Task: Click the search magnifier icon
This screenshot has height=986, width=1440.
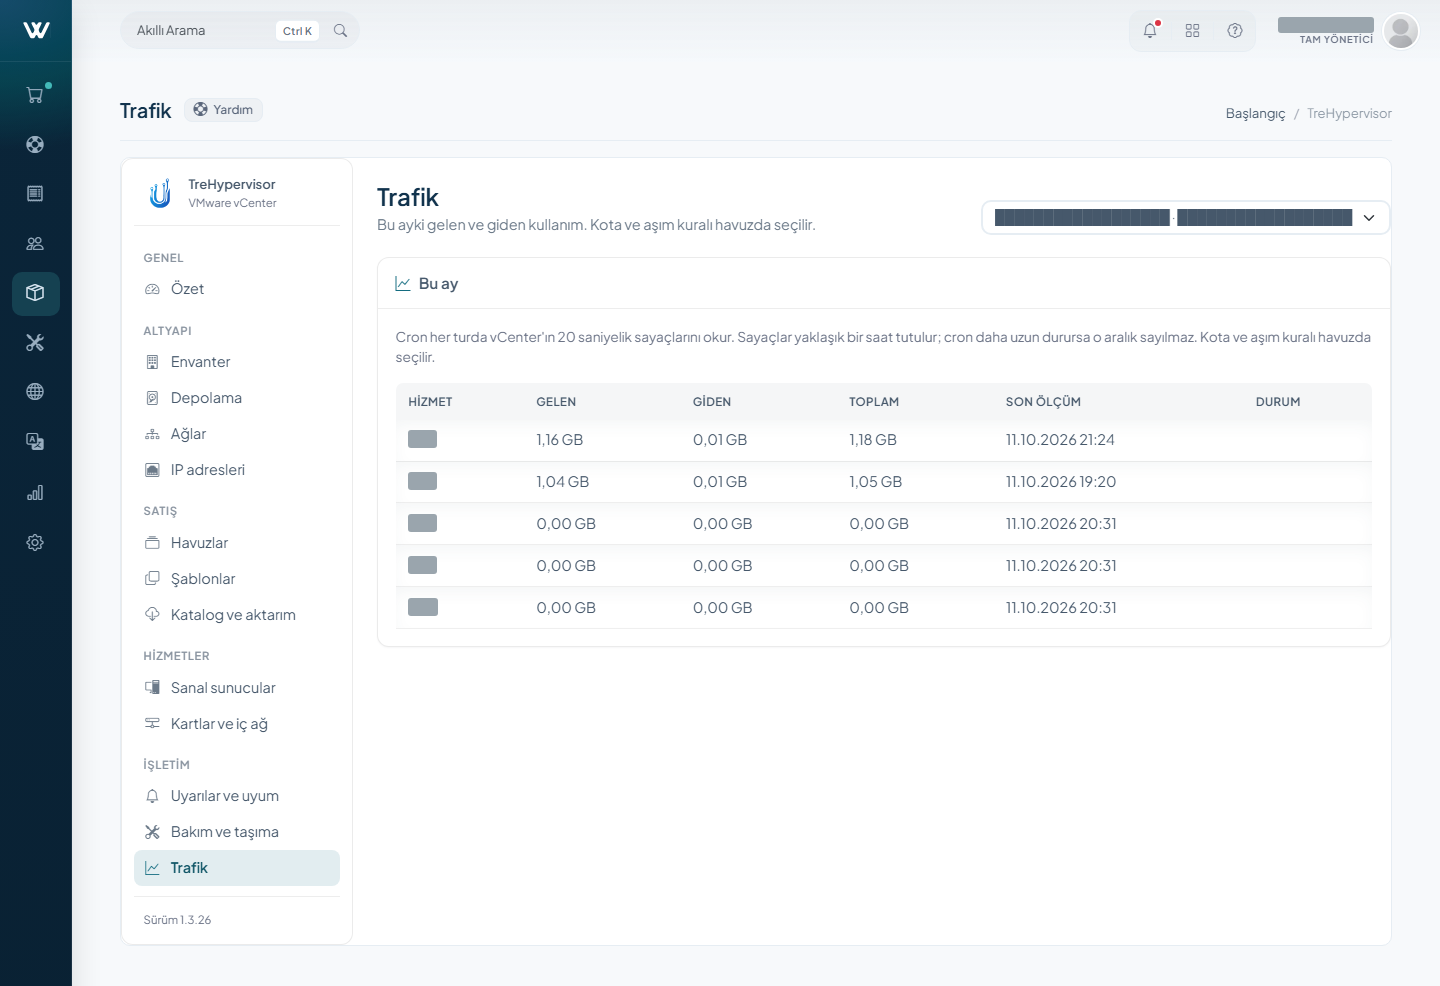Action: click(x=340, y=31)
